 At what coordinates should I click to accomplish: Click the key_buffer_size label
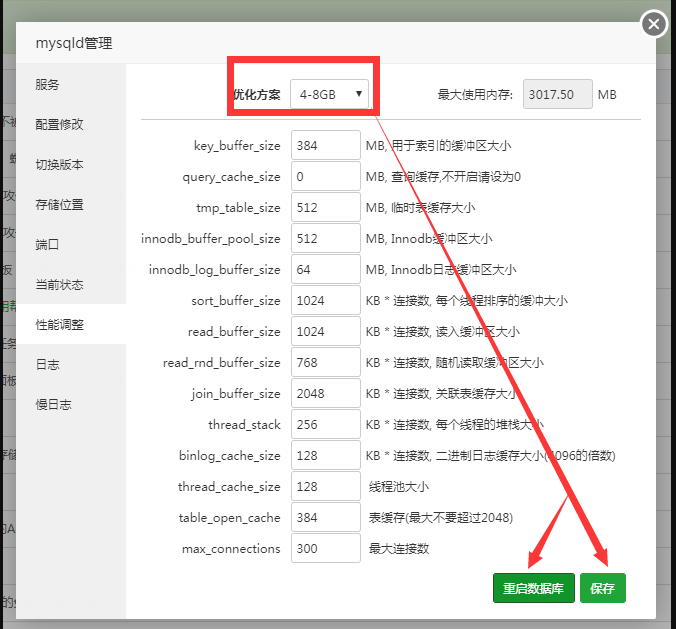coord(237,146)
